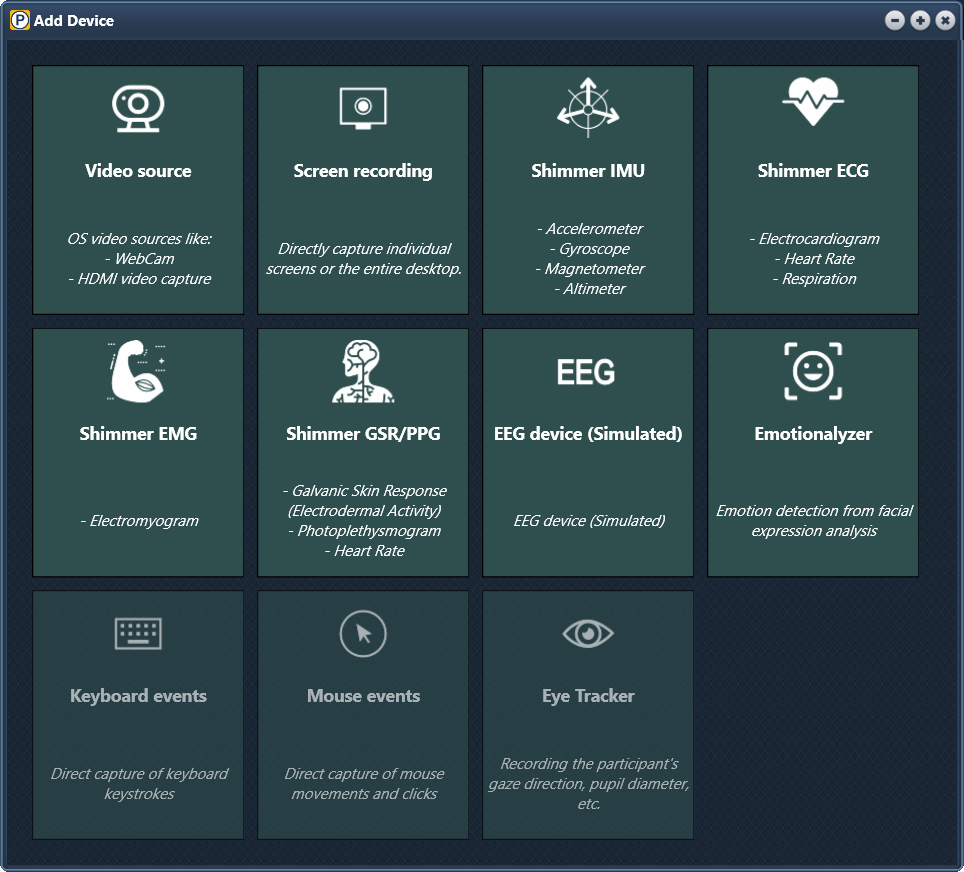964x872 pixels.
Task: Click the Keyboard events keyboard icon
Action: tap(138, 633)
